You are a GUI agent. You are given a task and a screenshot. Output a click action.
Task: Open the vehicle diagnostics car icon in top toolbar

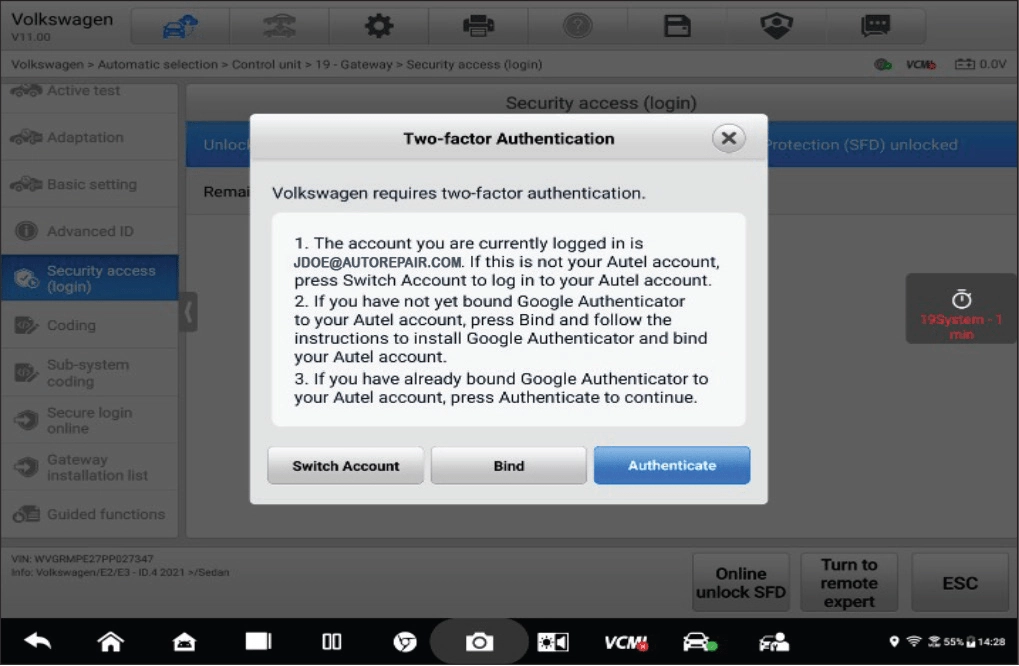tap(180, 26)
